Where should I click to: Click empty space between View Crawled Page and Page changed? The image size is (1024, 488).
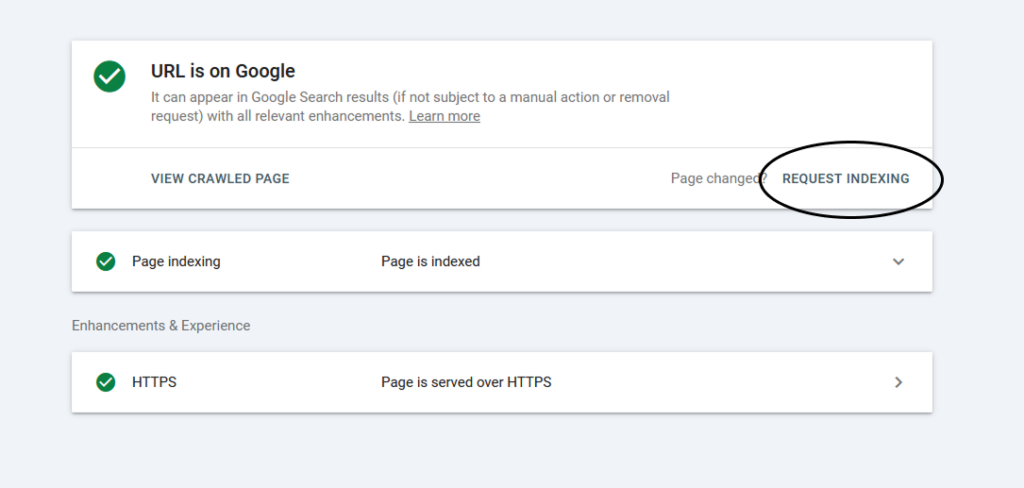(x=480, y=178)
